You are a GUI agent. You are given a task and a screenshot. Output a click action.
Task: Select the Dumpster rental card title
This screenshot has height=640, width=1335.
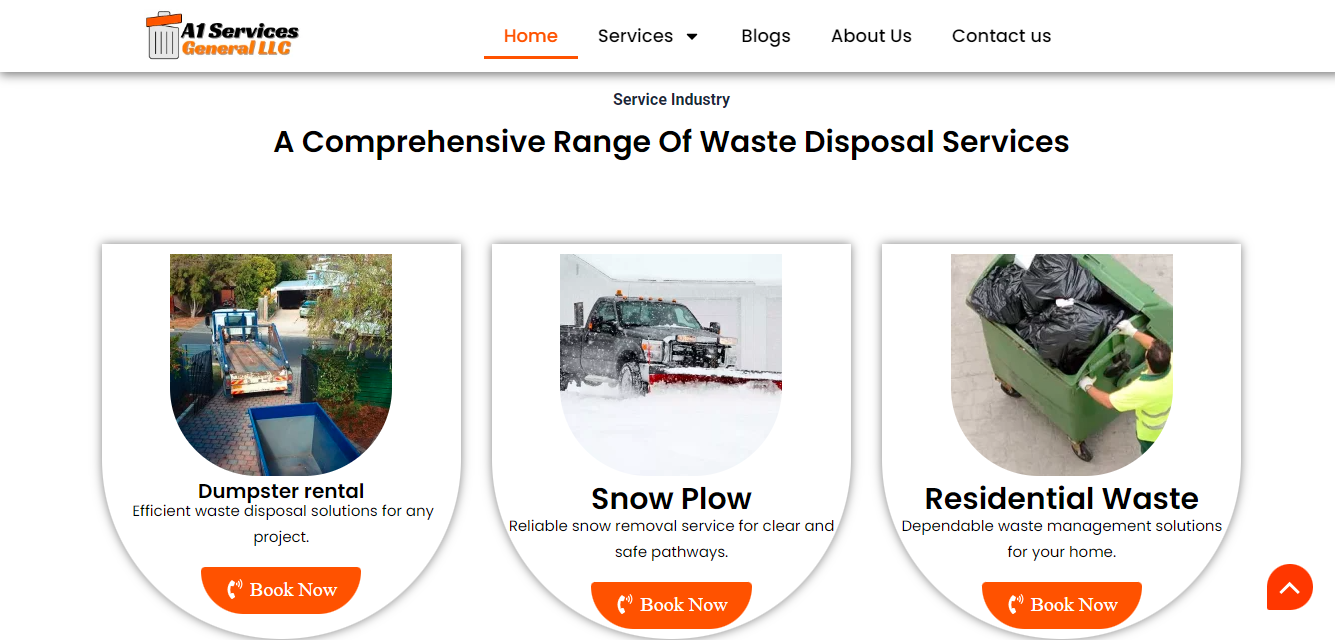(x=281, y=491)
